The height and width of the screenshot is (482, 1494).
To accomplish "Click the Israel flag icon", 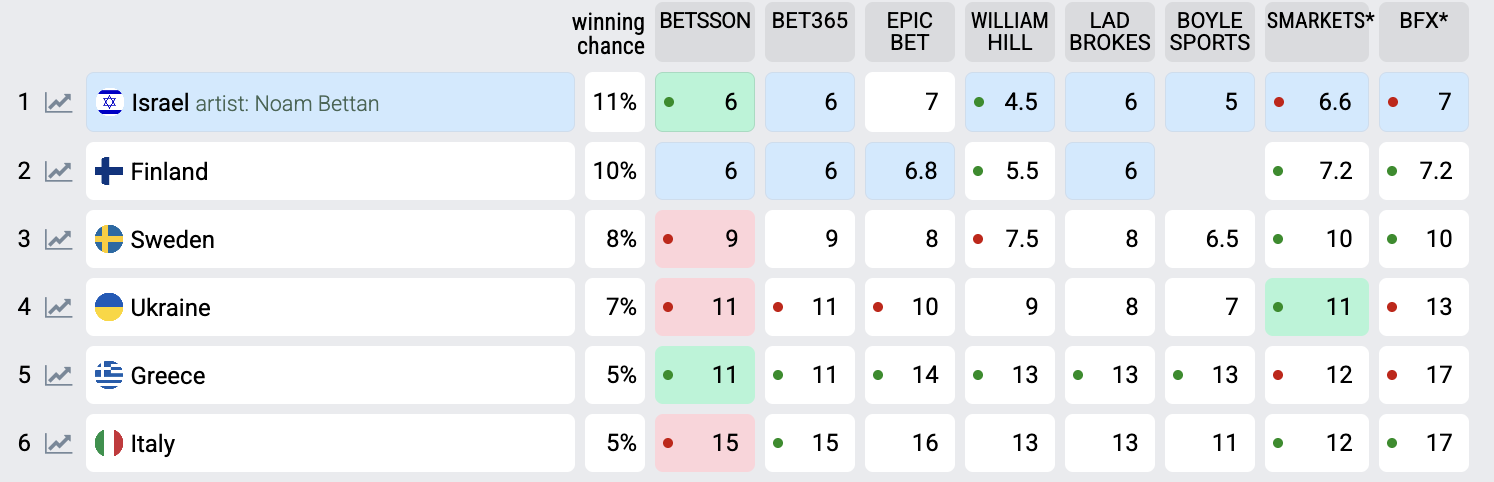I will point(109,103).
